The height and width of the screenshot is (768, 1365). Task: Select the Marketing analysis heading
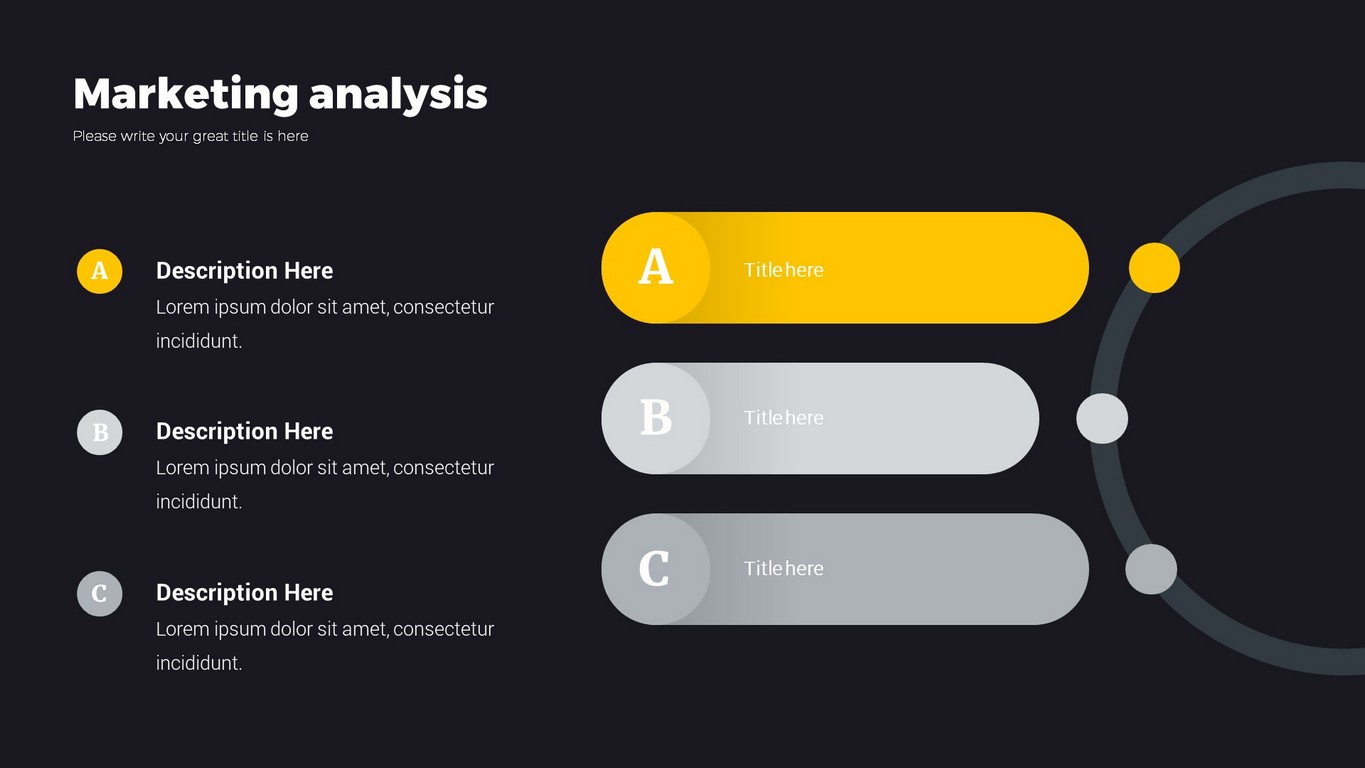pyautogui.click(x=280, y=94)
